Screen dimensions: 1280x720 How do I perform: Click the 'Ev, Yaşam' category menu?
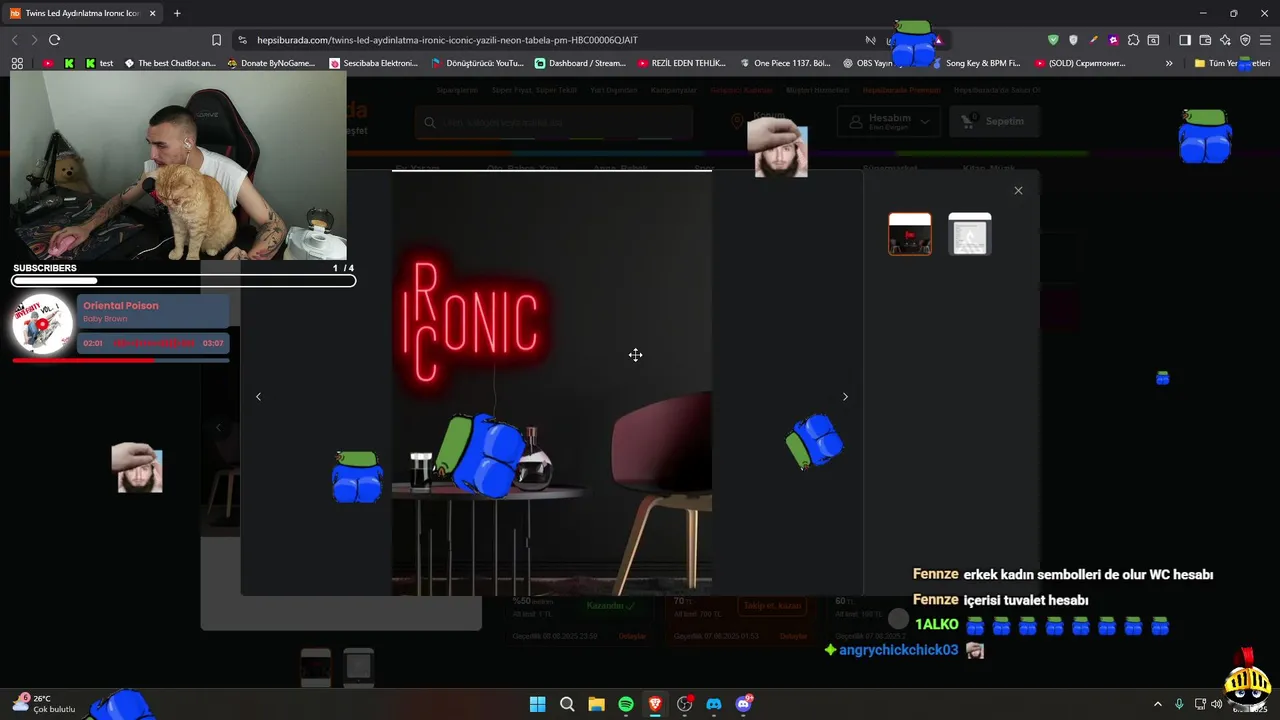tap(418, 169)
